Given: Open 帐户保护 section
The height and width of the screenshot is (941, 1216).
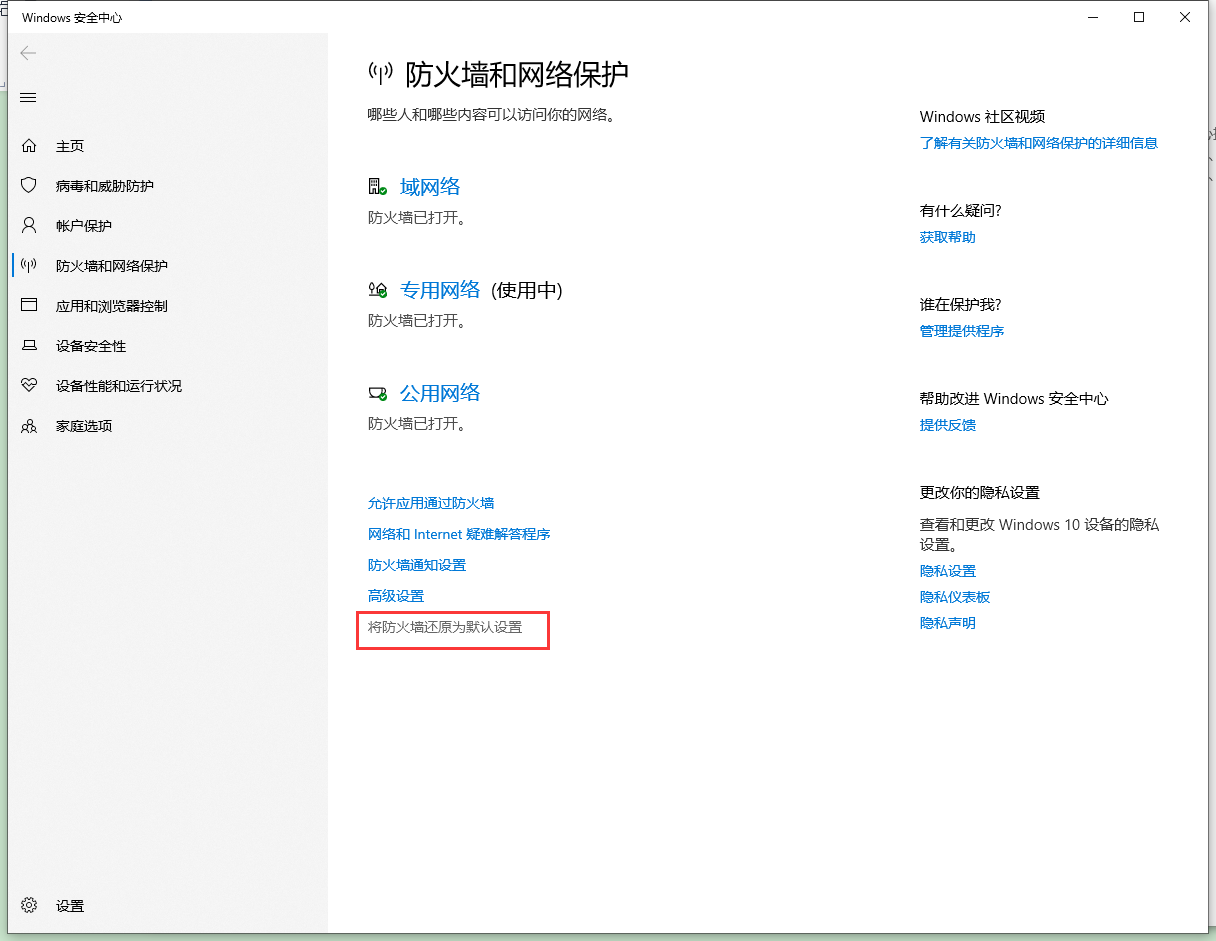Looking at the screenshot, I should click(x=84, y=226).
